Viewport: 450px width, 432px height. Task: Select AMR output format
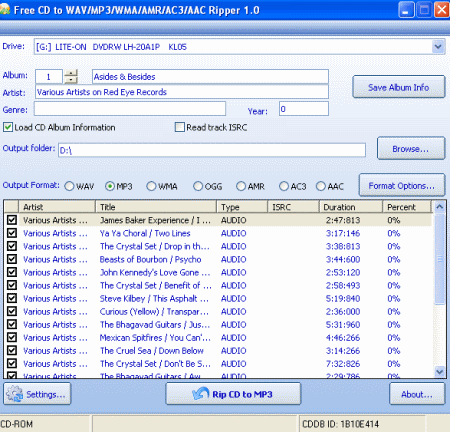point(241,186)
